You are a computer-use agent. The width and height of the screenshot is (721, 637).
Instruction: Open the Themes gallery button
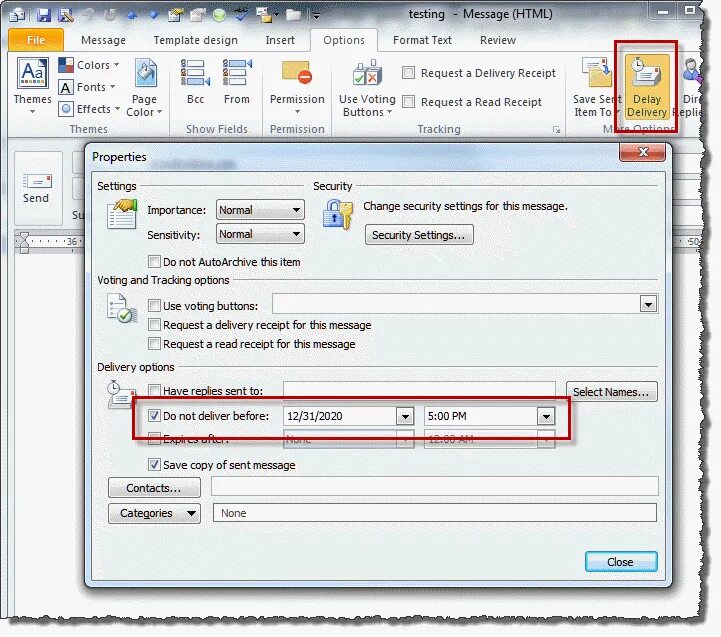coord(32,86)
